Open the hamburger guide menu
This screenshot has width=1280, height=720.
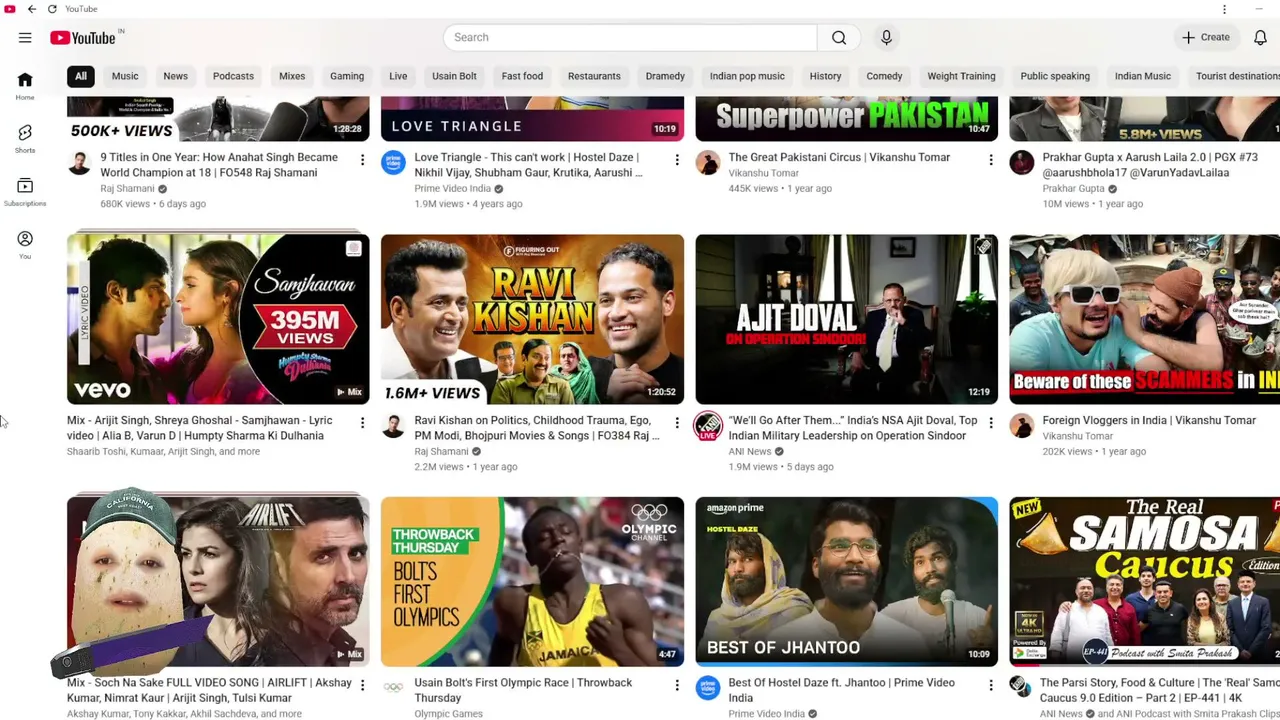(25, 38)
